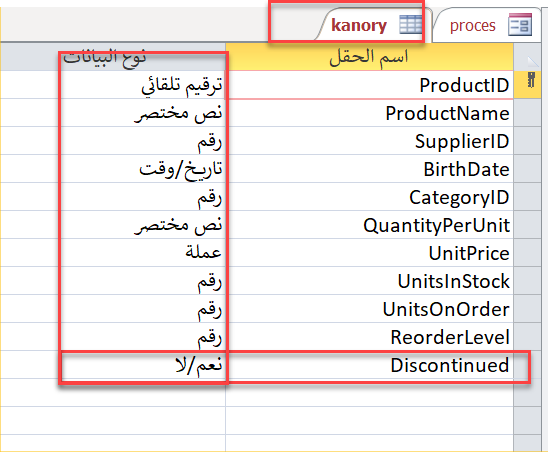Click the kanory table datasheet icon
Viewport: 548px width, 452px height.
pos(411,24)
